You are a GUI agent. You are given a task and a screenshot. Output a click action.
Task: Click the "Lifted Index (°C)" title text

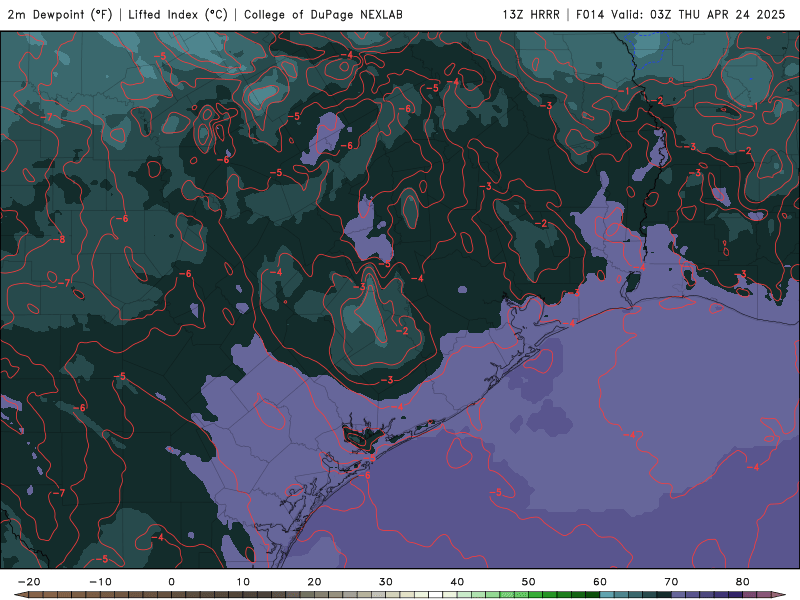178,15
